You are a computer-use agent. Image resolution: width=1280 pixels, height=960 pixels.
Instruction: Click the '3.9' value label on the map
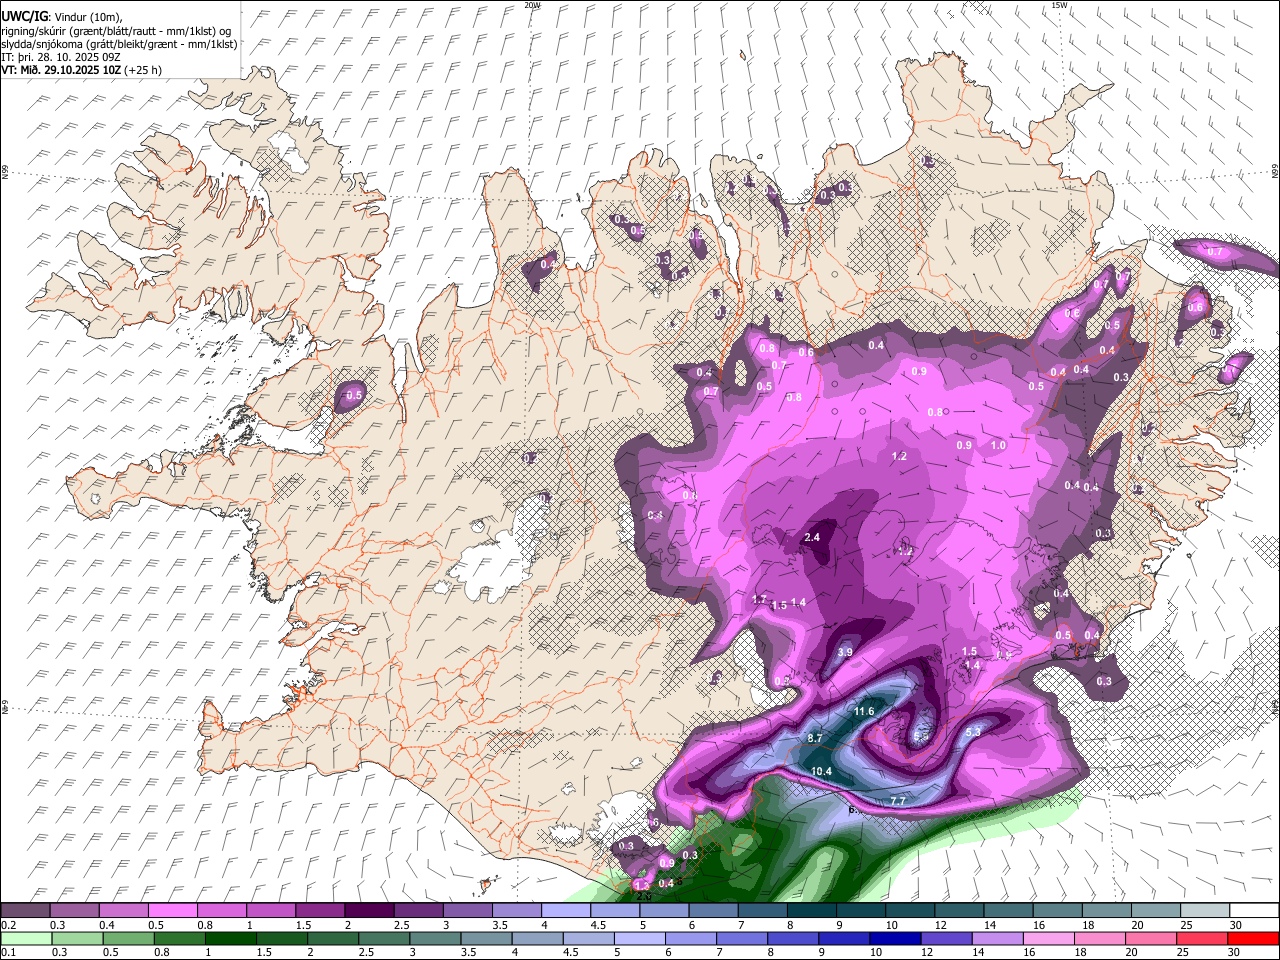pos(845,652)
